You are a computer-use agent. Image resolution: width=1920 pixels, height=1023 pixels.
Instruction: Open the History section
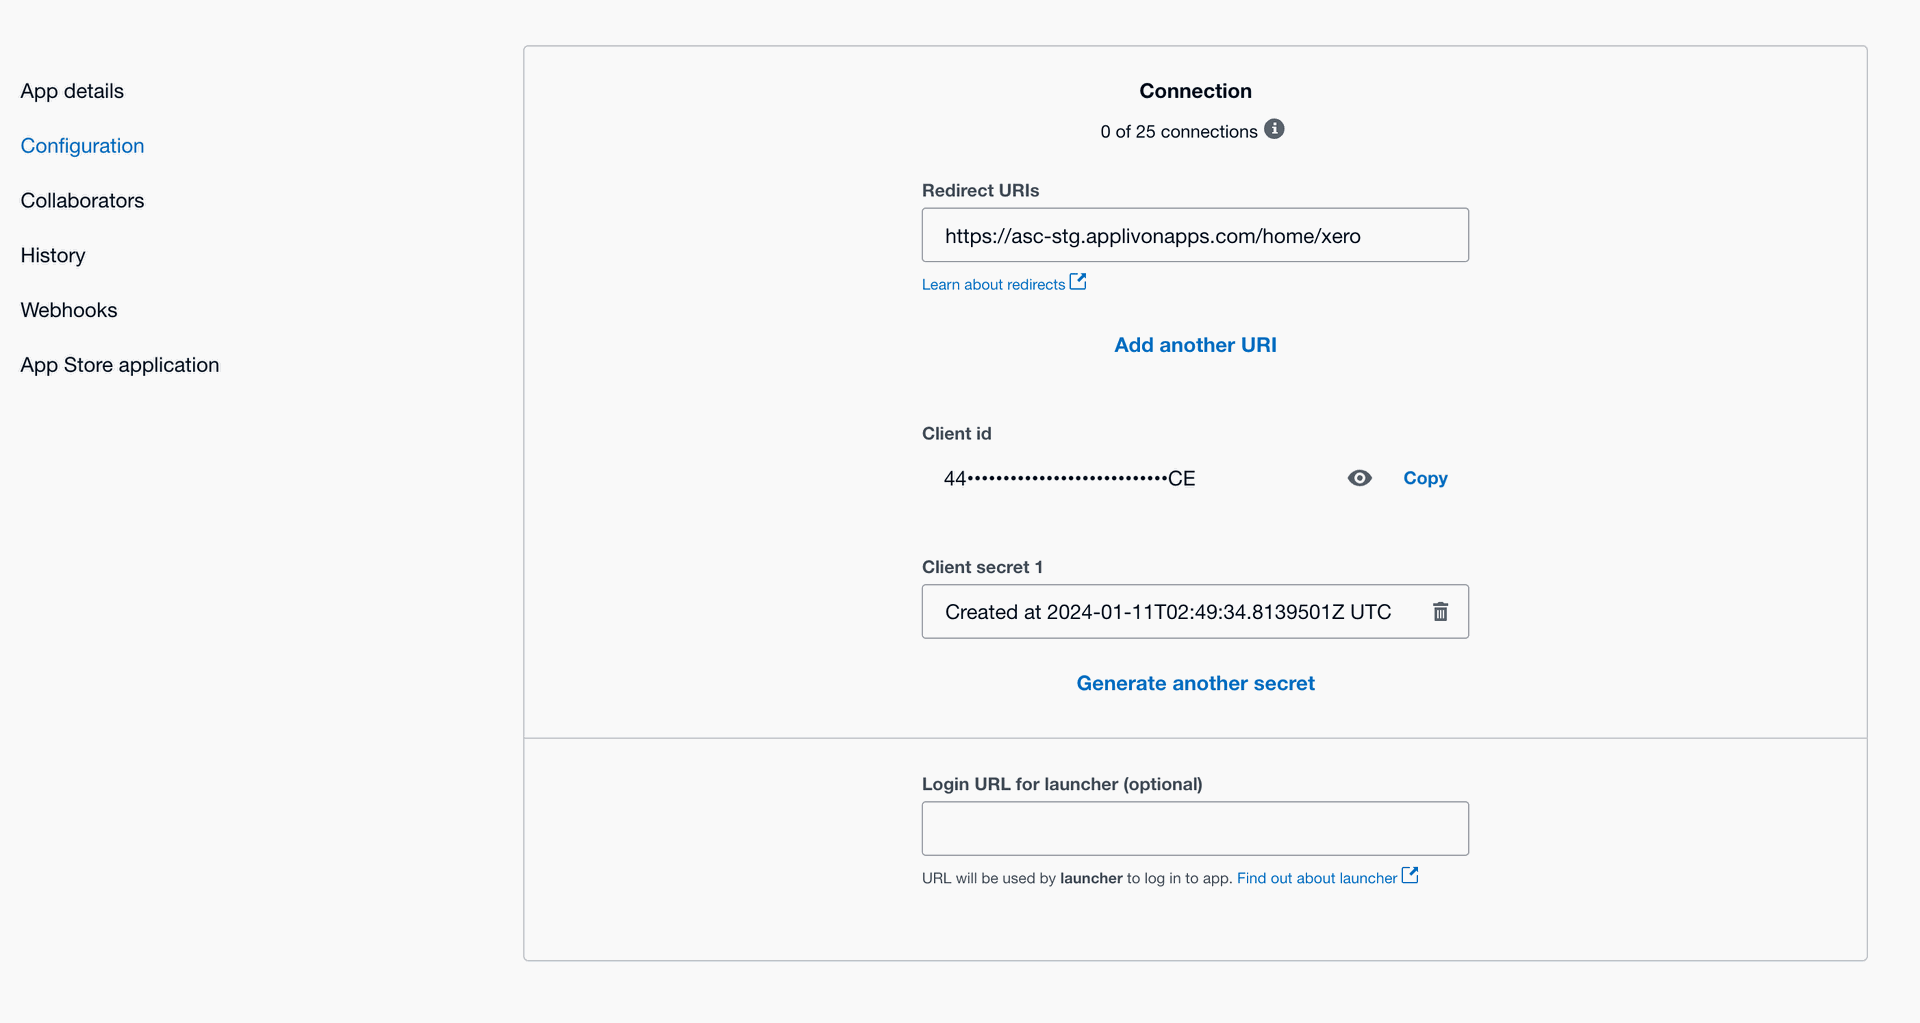(53, 256)
